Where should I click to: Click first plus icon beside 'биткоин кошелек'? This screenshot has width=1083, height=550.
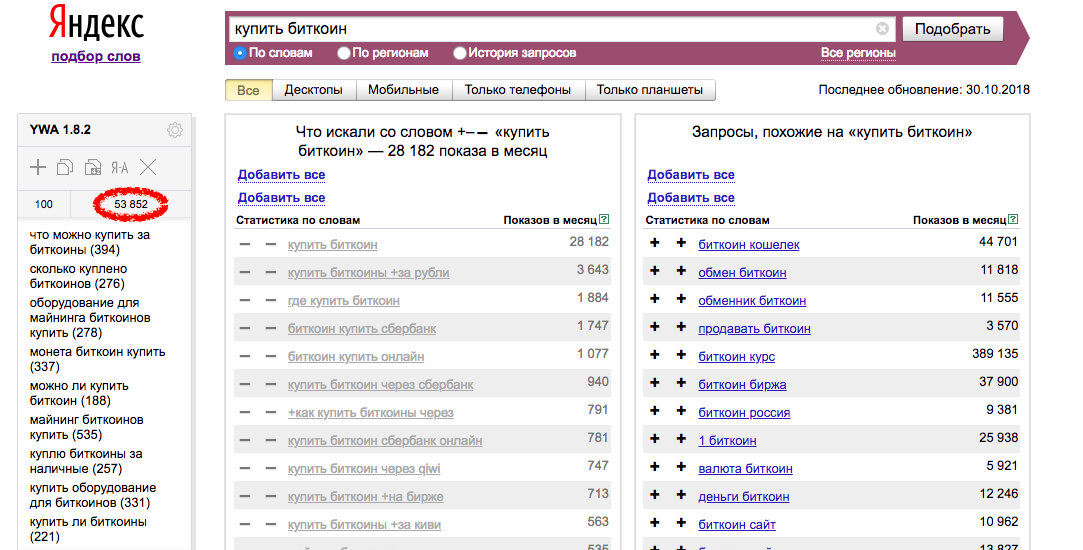(x=655, y=243)
